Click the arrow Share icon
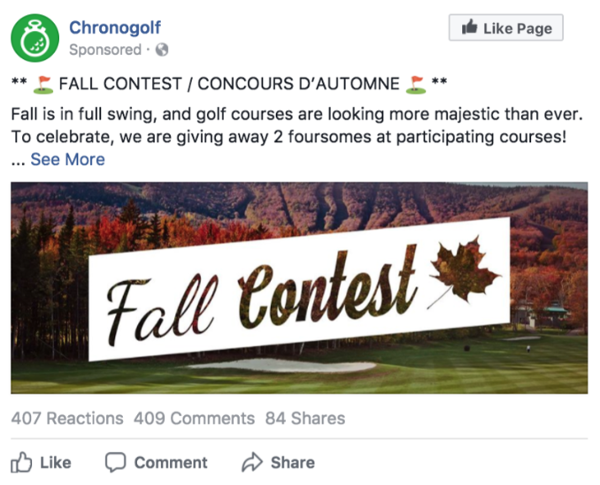Screen dimensions: 600x485 [252, 462]
